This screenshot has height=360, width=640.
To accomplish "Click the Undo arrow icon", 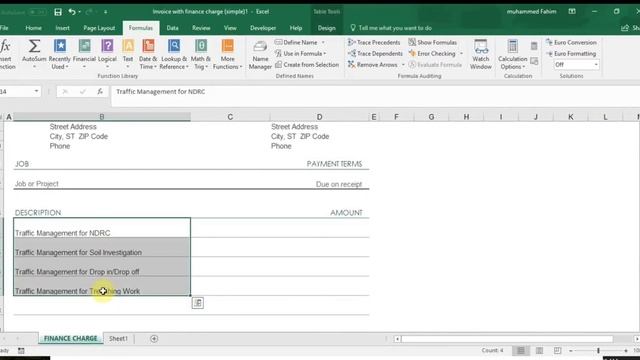I will tap(72, 12).
